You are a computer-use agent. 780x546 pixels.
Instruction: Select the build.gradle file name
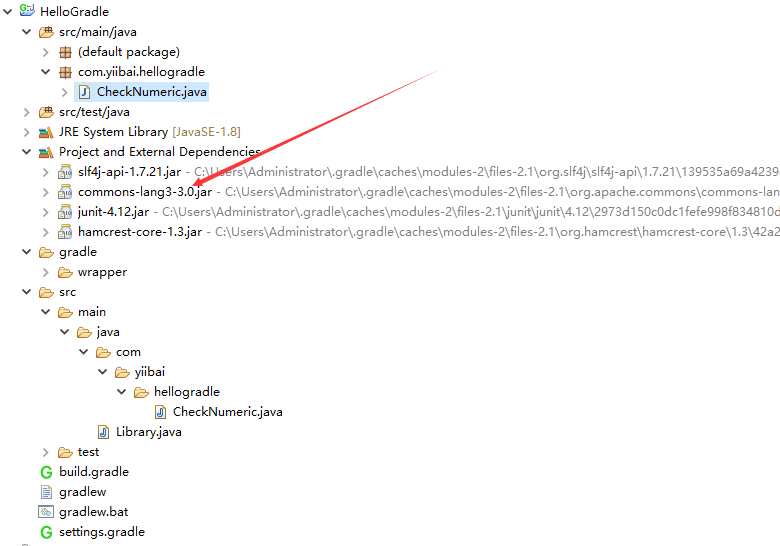(94, 472)
